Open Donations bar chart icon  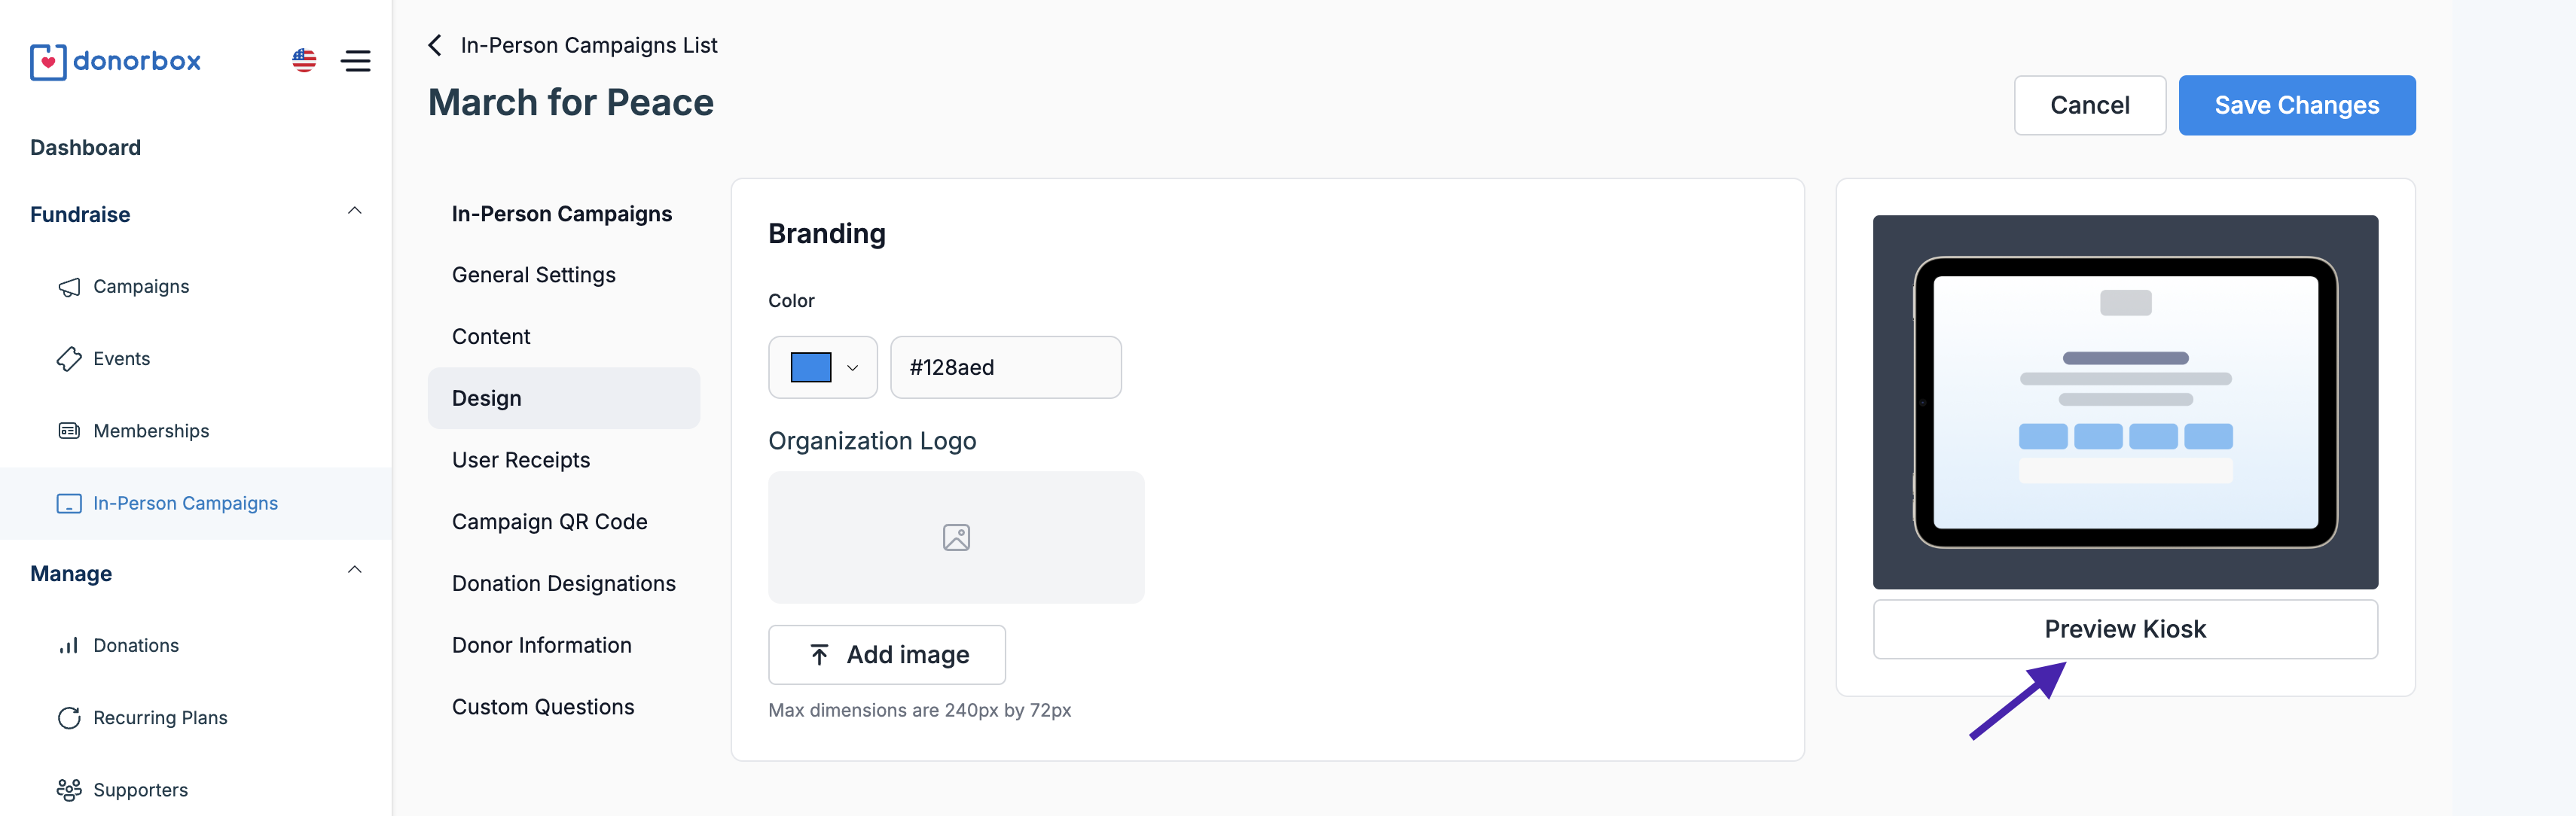pyautogui.click(x=69, y=646)
